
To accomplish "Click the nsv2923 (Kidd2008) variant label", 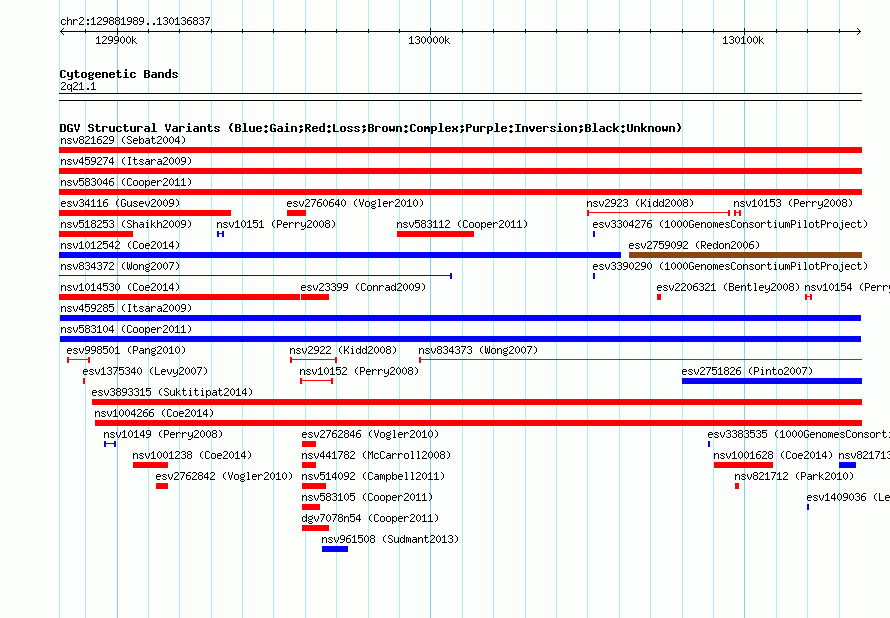I will [x=640, y=203].
